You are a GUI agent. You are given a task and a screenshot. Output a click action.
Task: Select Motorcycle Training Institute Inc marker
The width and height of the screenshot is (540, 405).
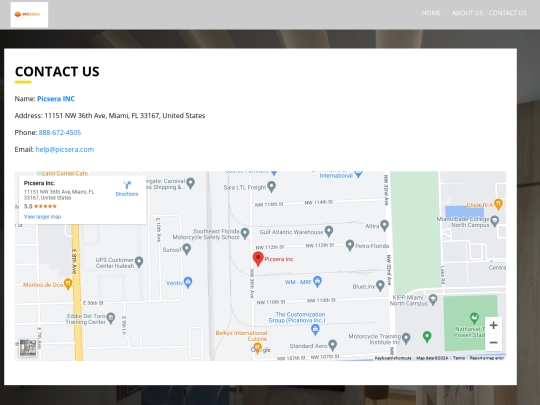tap(406, 339)
